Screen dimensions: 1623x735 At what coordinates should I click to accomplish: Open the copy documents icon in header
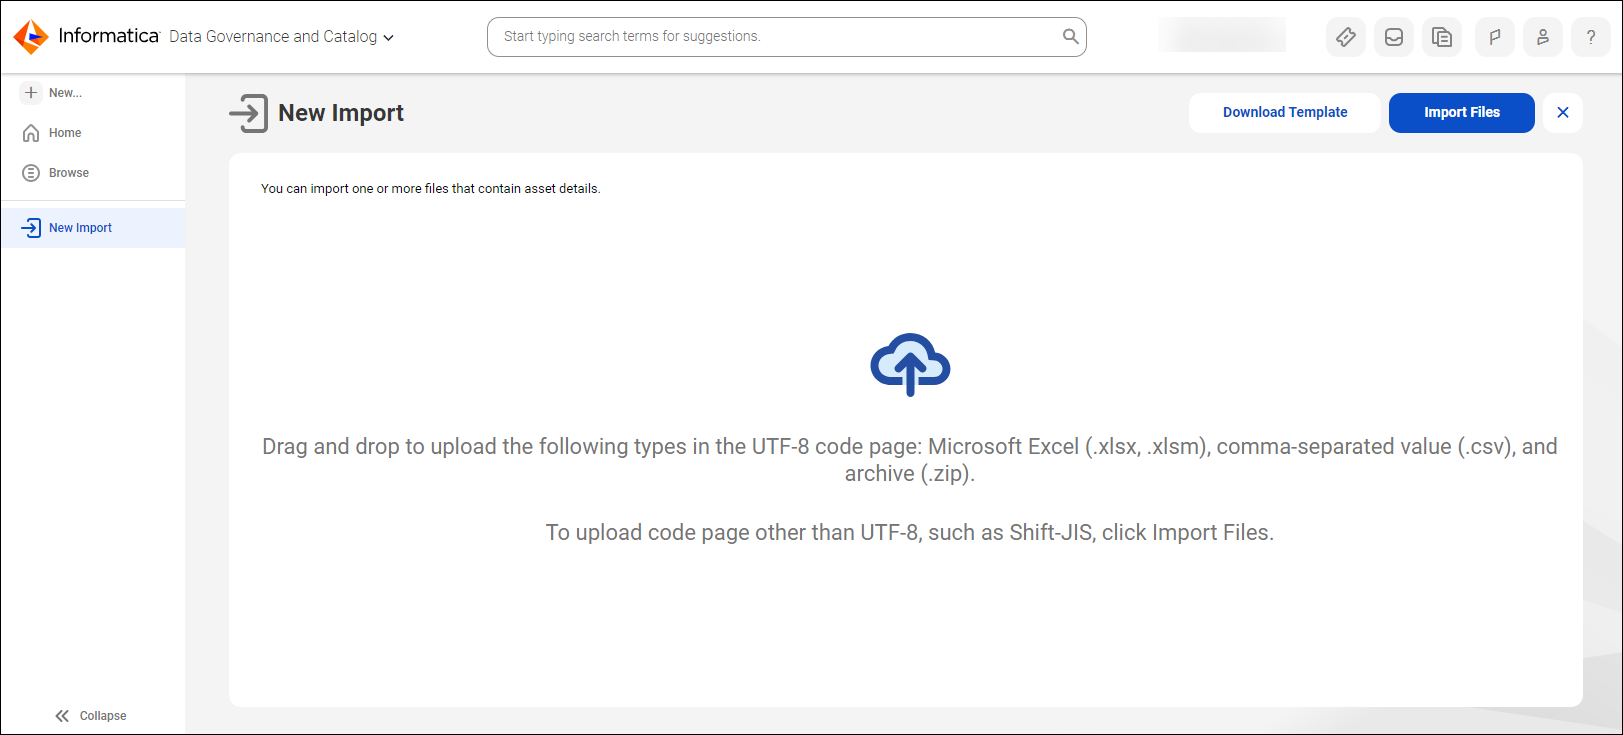(x=1442, y=37)
